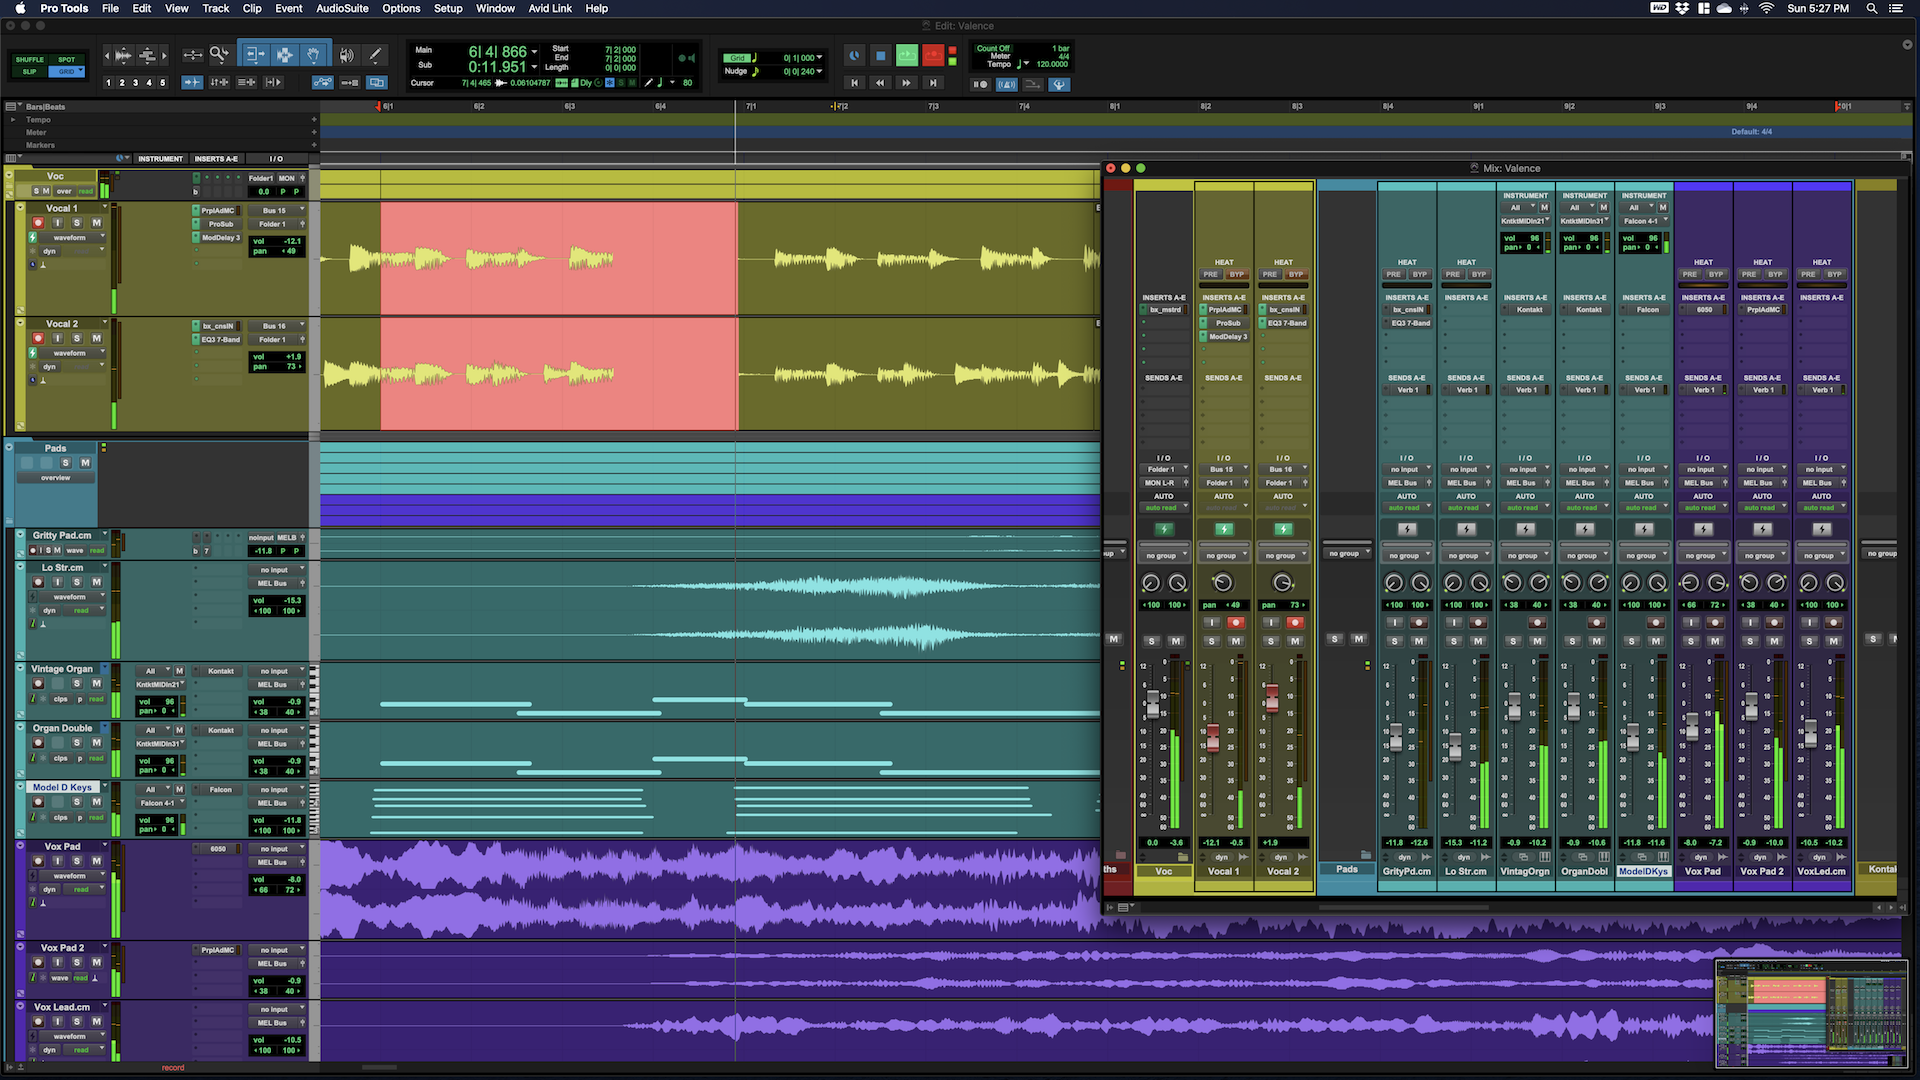
Task: Record-enable the Vox Pad 2 track
Action: point(38,962)
